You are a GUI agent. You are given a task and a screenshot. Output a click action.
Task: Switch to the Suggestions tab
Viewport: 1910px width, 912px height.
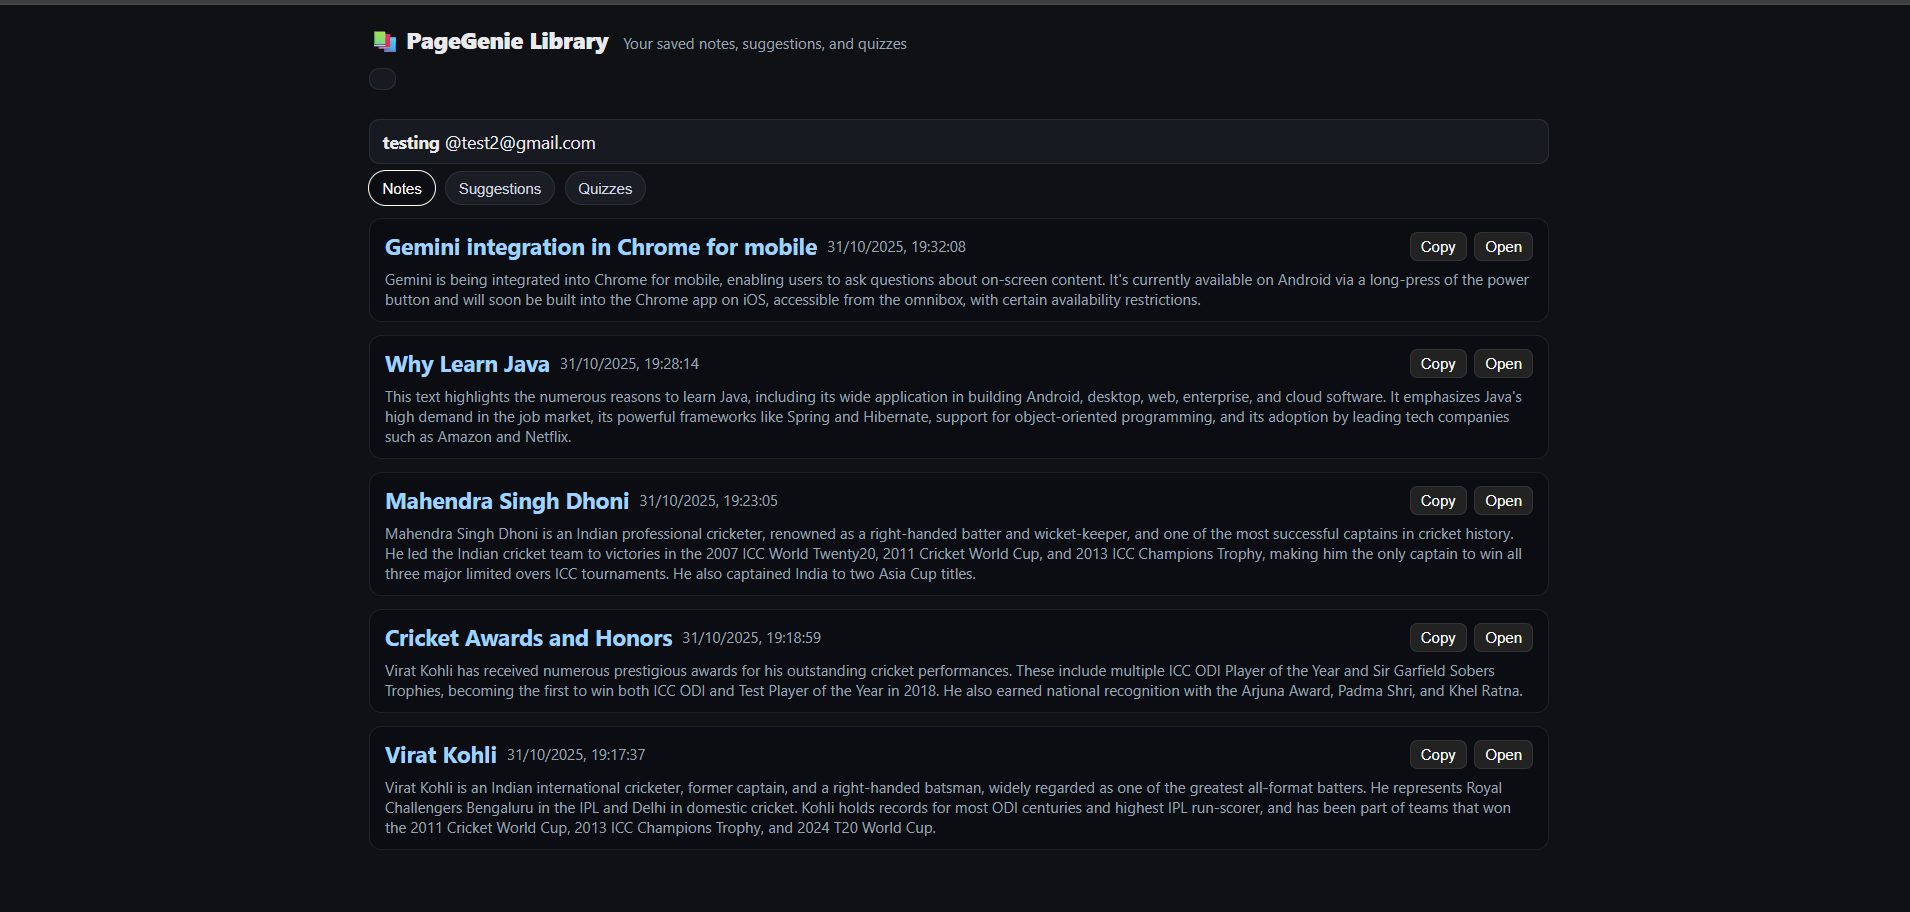[x=500, y=188]
